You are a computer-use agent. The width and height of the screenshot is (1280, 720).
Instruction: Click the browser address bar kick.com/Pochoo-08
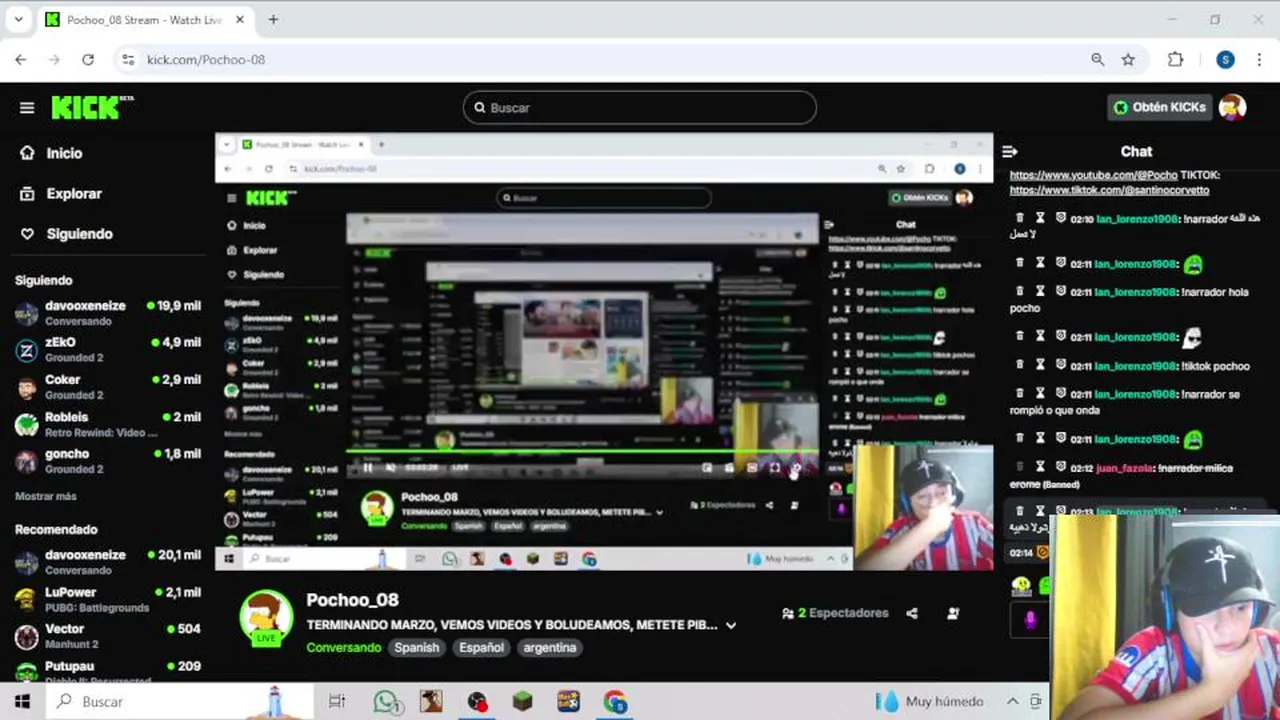(600, 60)
